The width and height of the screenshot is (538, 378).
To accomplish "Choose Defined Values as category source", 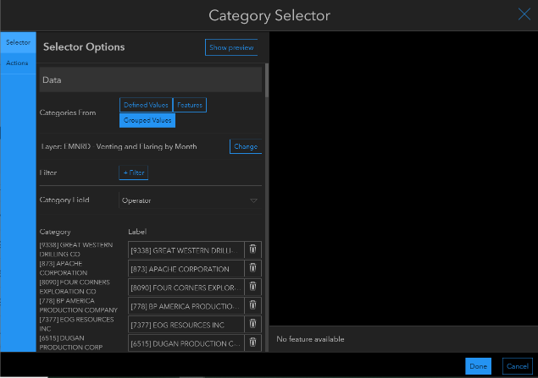I will point(146,105).
